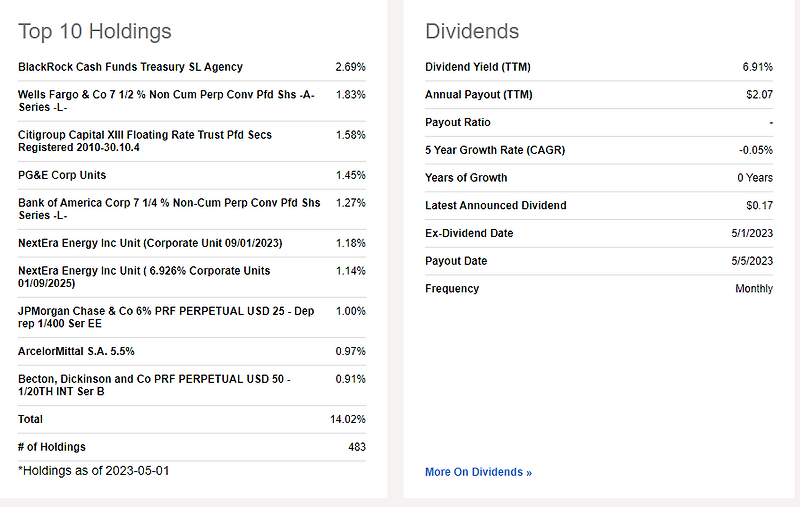Click the Wells Fargo & Co holding name
Screen dimensions: 800x507
[166, 101]
